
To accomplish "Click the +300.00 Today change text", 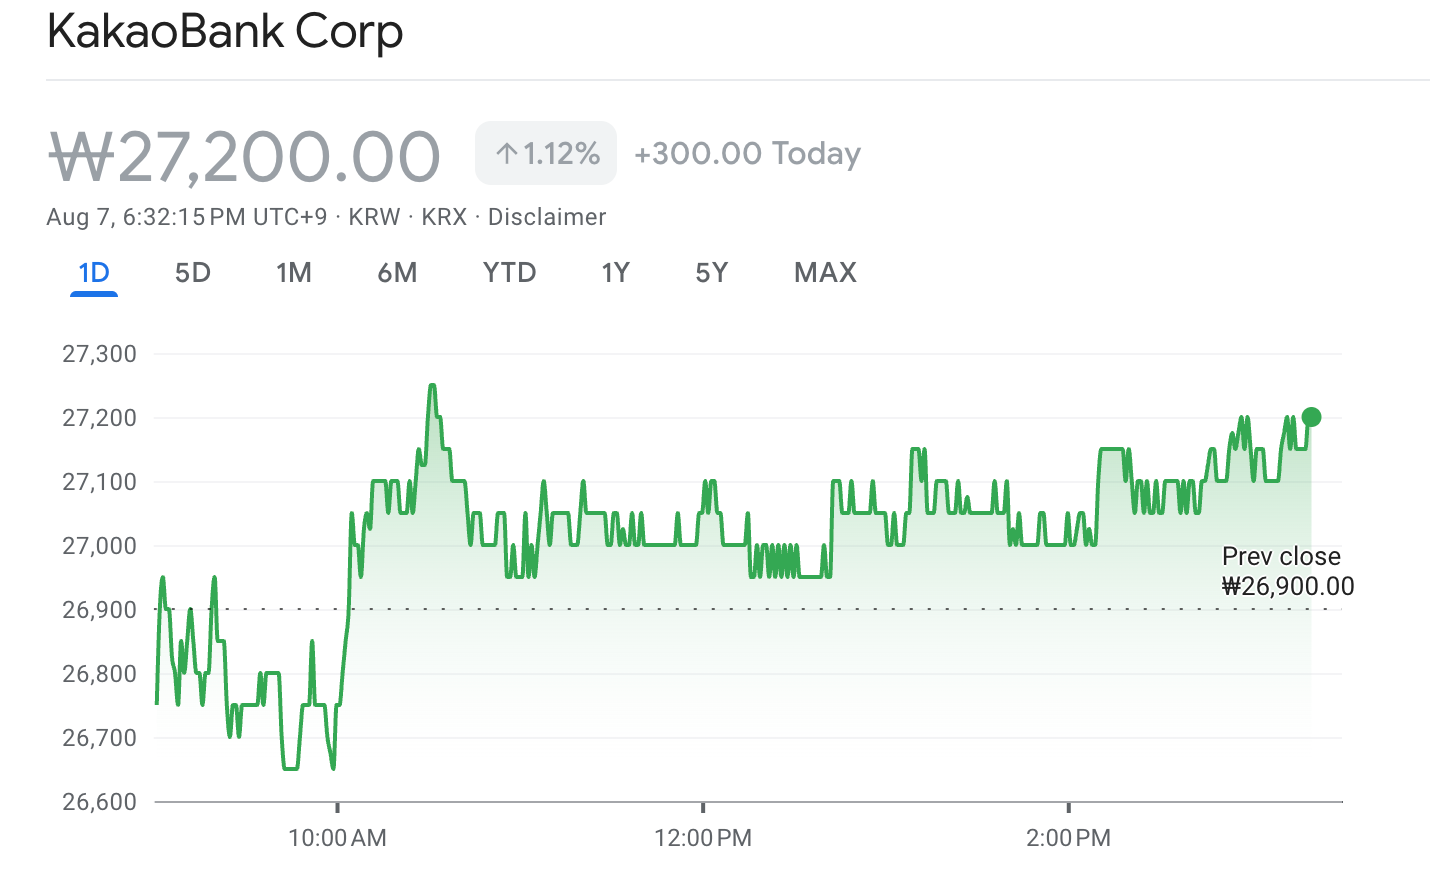I will [x=745, y=153].
